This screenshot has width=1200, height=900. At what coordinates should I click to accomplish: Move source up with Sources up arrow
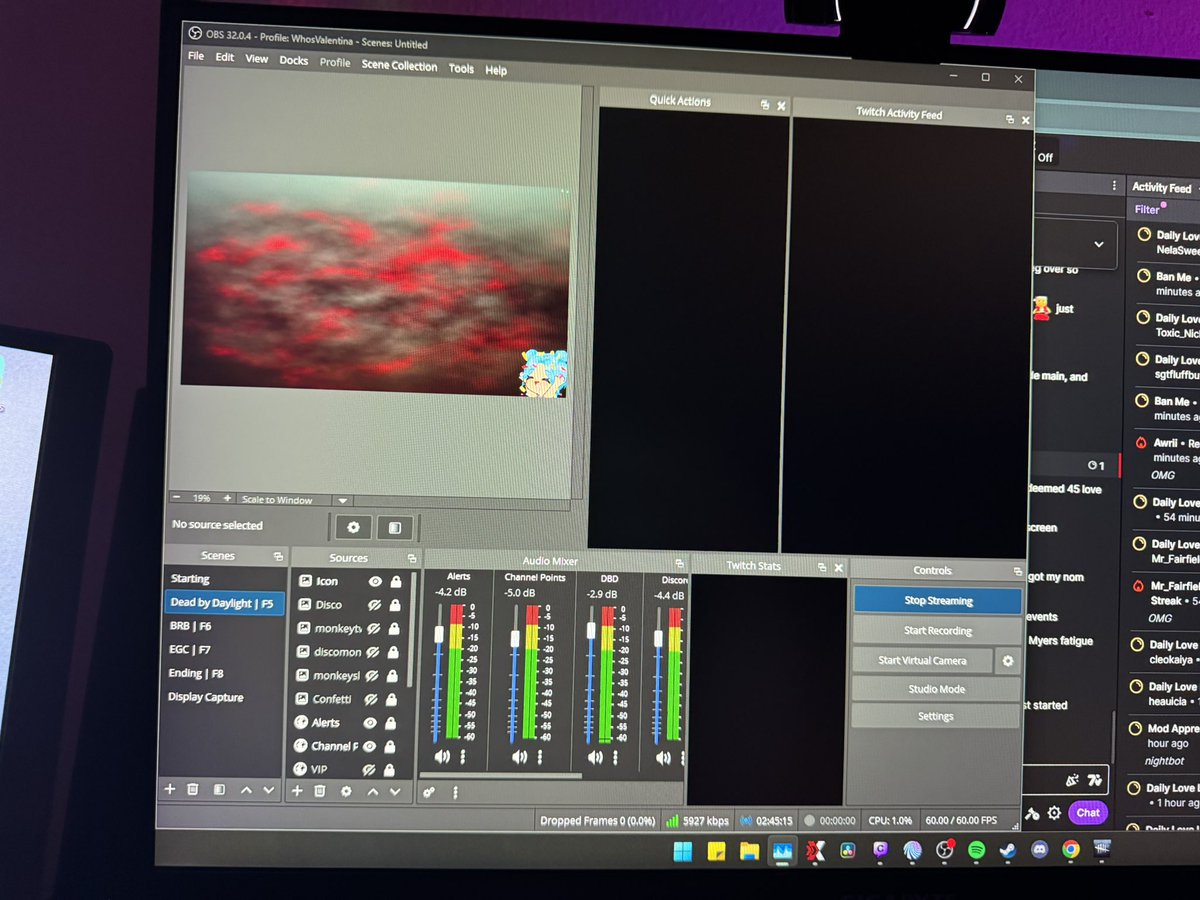click(x=373, y=791)
